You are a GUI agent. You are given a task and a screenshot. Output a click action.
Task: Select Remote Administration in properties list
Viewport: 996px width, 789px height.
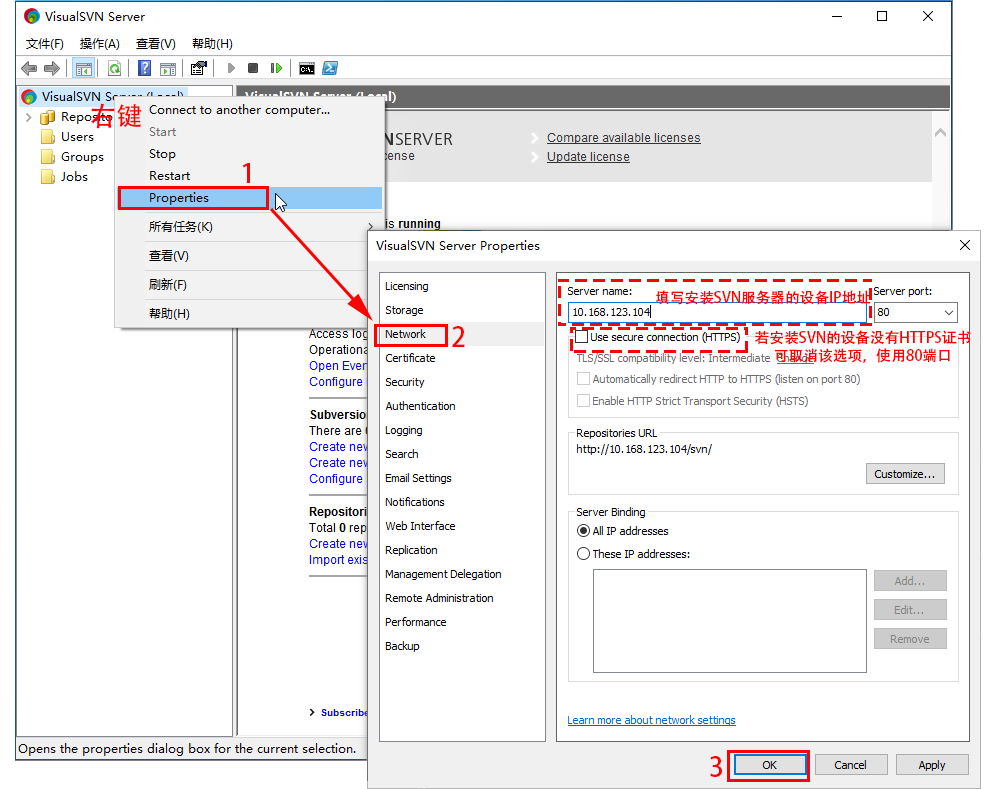point(461,598)
